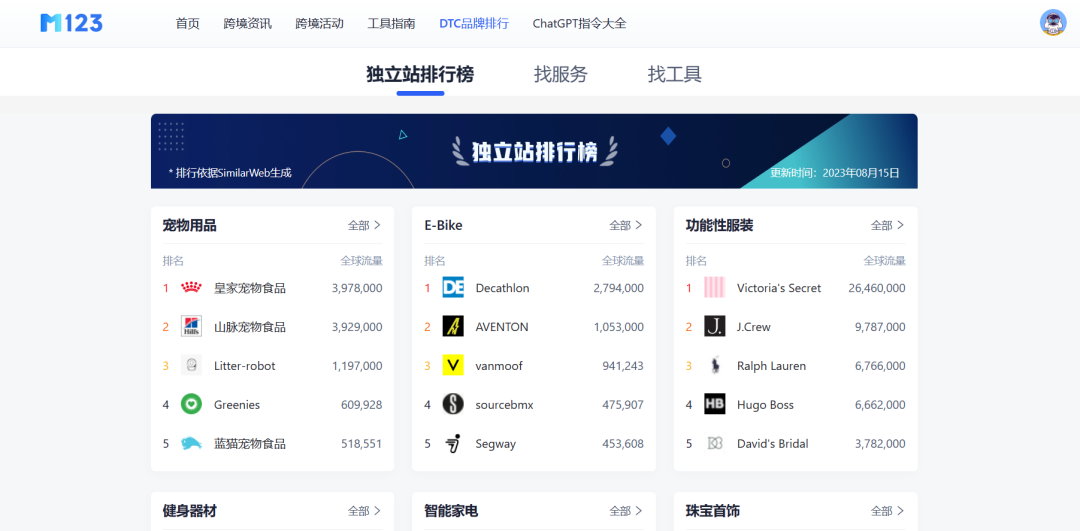Click the yellow vanmoof logo
Viewport: 1080px width, 531px height.
(453, 366)
